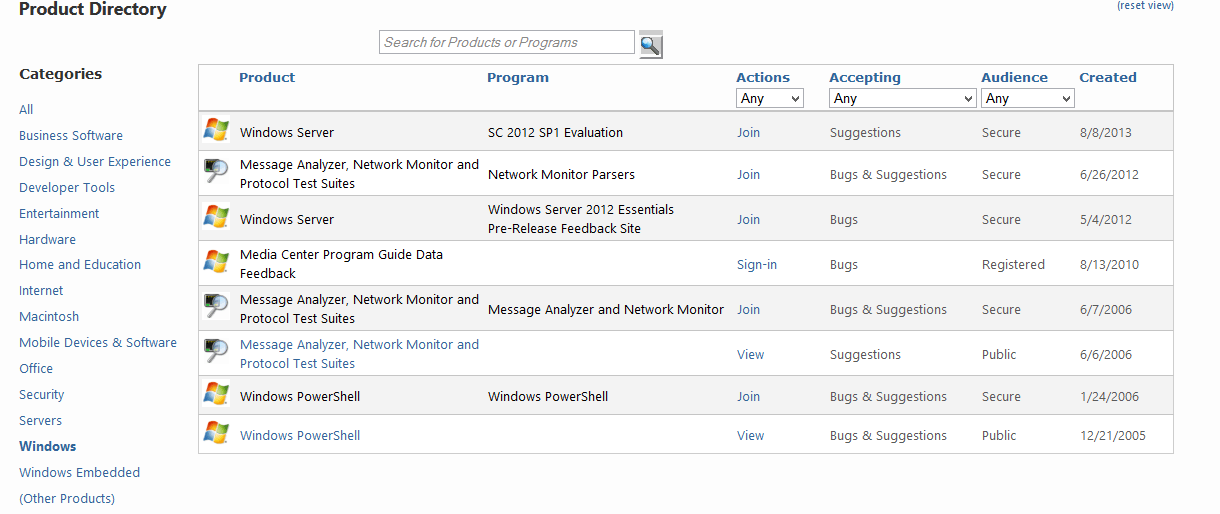Open the Actions filter dropdown
The width and height of the screenshot is (1220, 514).
click(x=770, y=98)
